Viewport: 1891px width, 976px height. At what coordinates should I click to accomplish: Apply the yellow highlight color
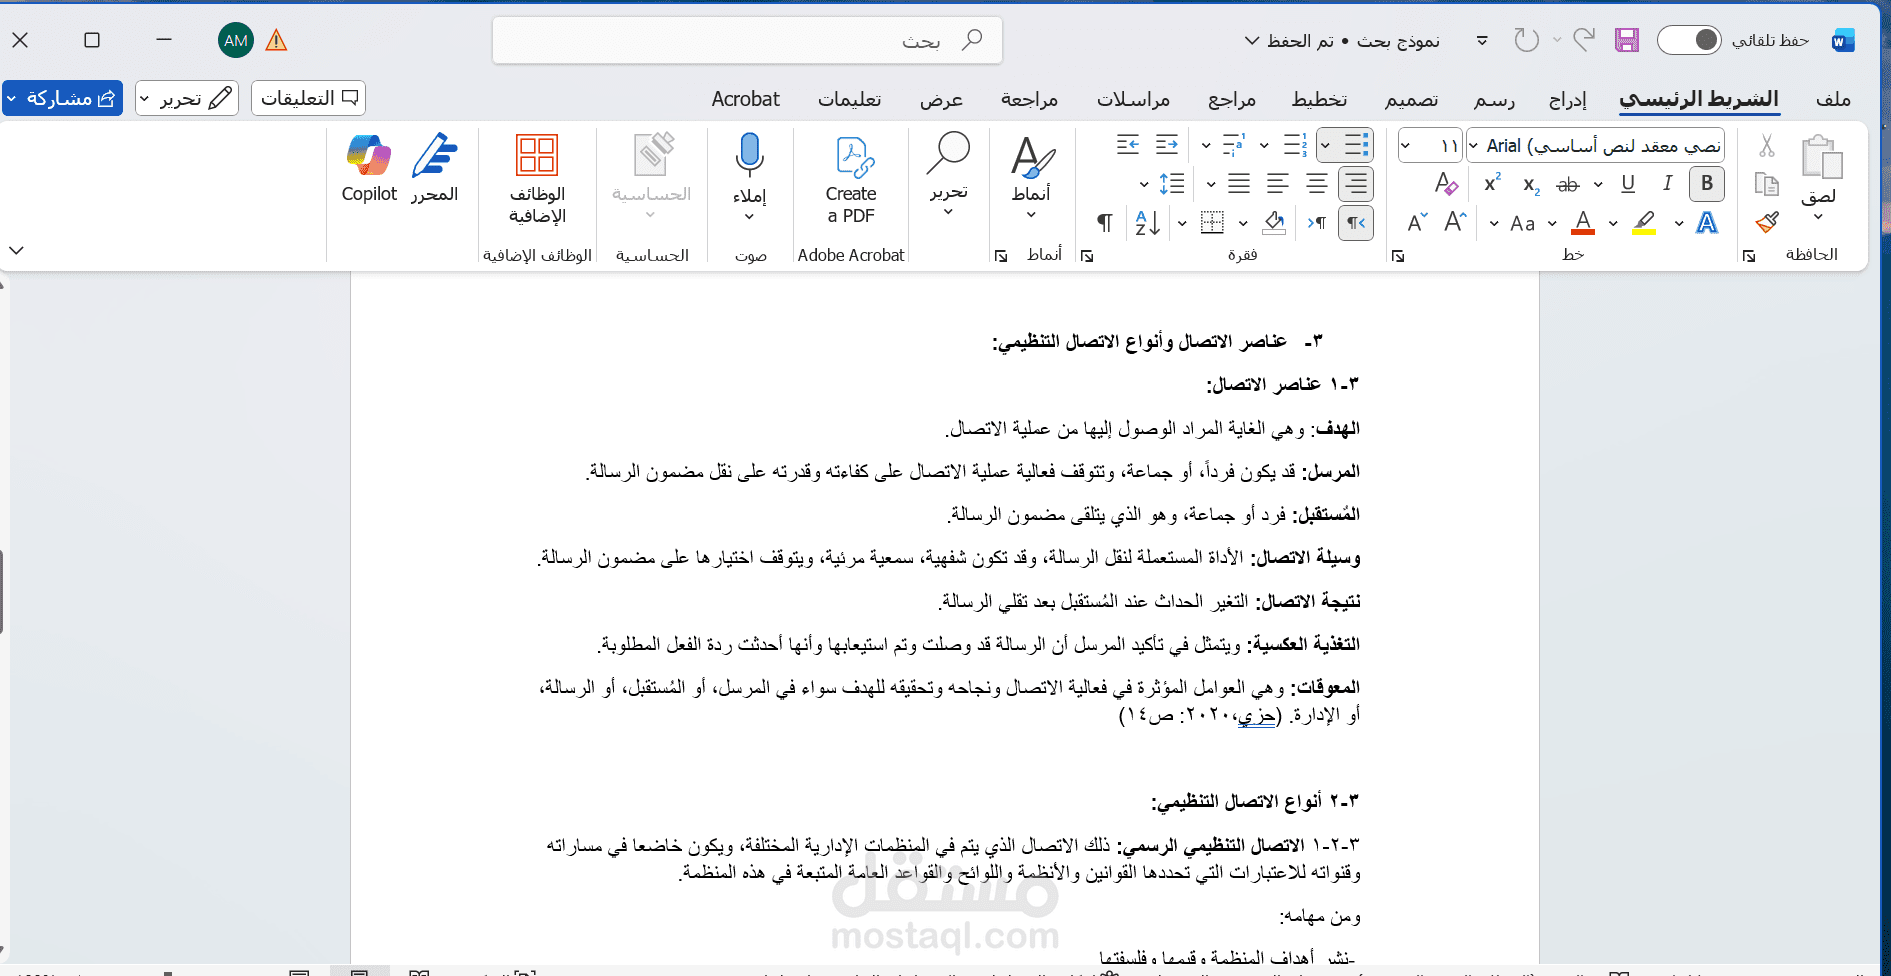(x=1644, y=223)
